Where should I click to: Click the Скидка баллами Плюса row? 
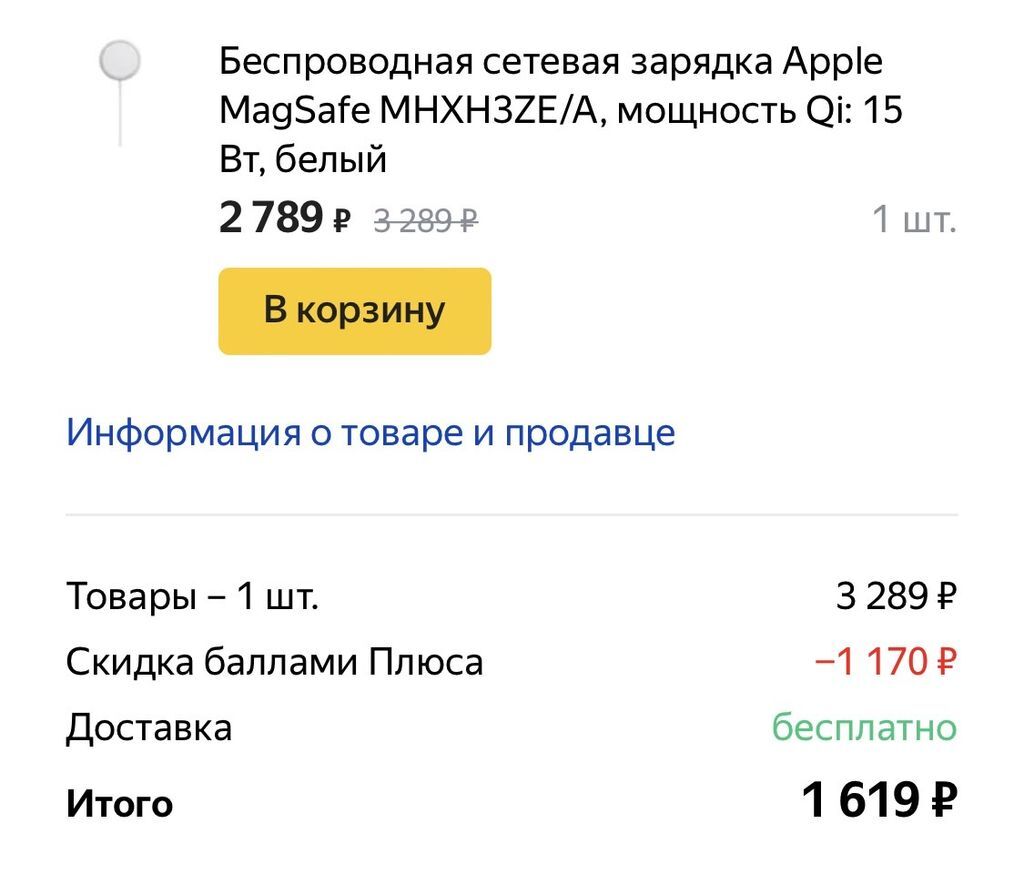[x=274, y=661]
